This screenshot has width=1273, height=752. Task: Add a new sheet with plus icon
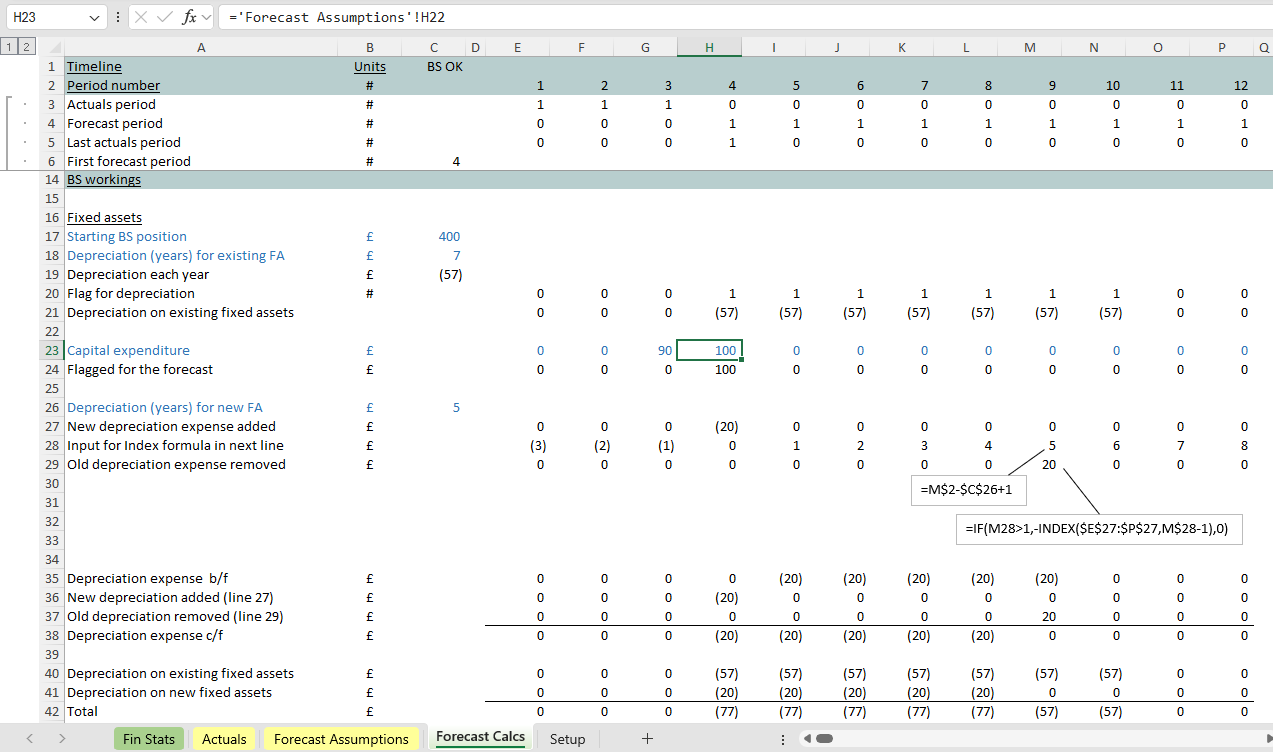[647, 739]
